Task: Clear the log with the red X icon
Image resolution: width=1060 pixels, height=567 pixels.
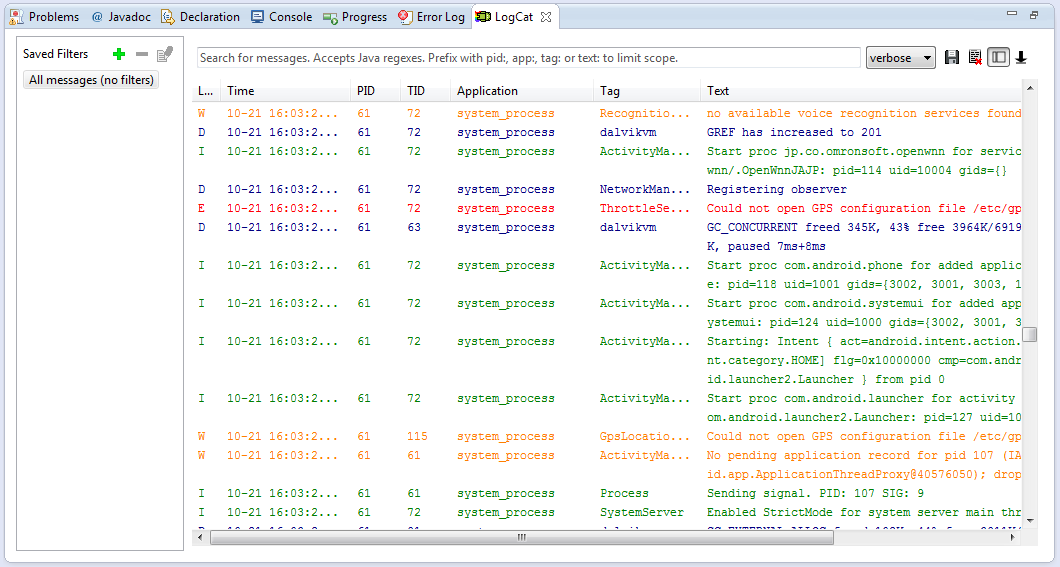Action: tap(975, 58)
